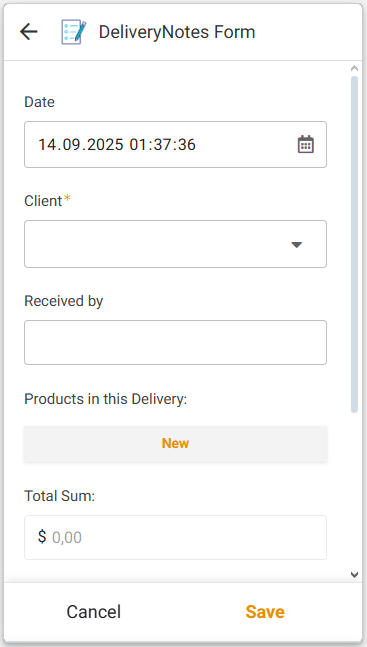Image resolution: width=367 pixels, height=647 pixels.
Task: Add a product with the New button
Action: (175, 444)
